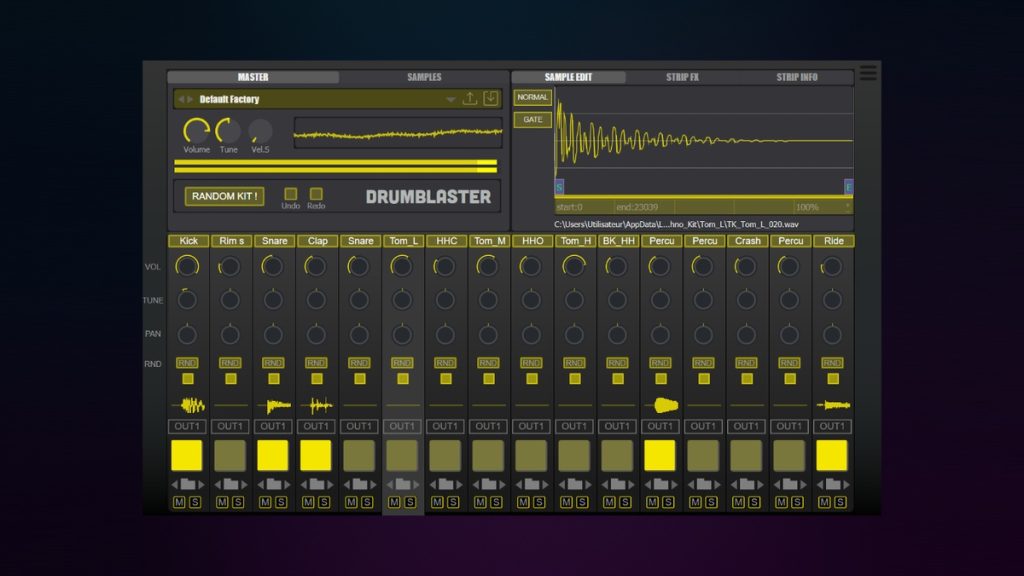Switch to the MASTER tab
Screen dimensions: 1024x576
(253, 77)
